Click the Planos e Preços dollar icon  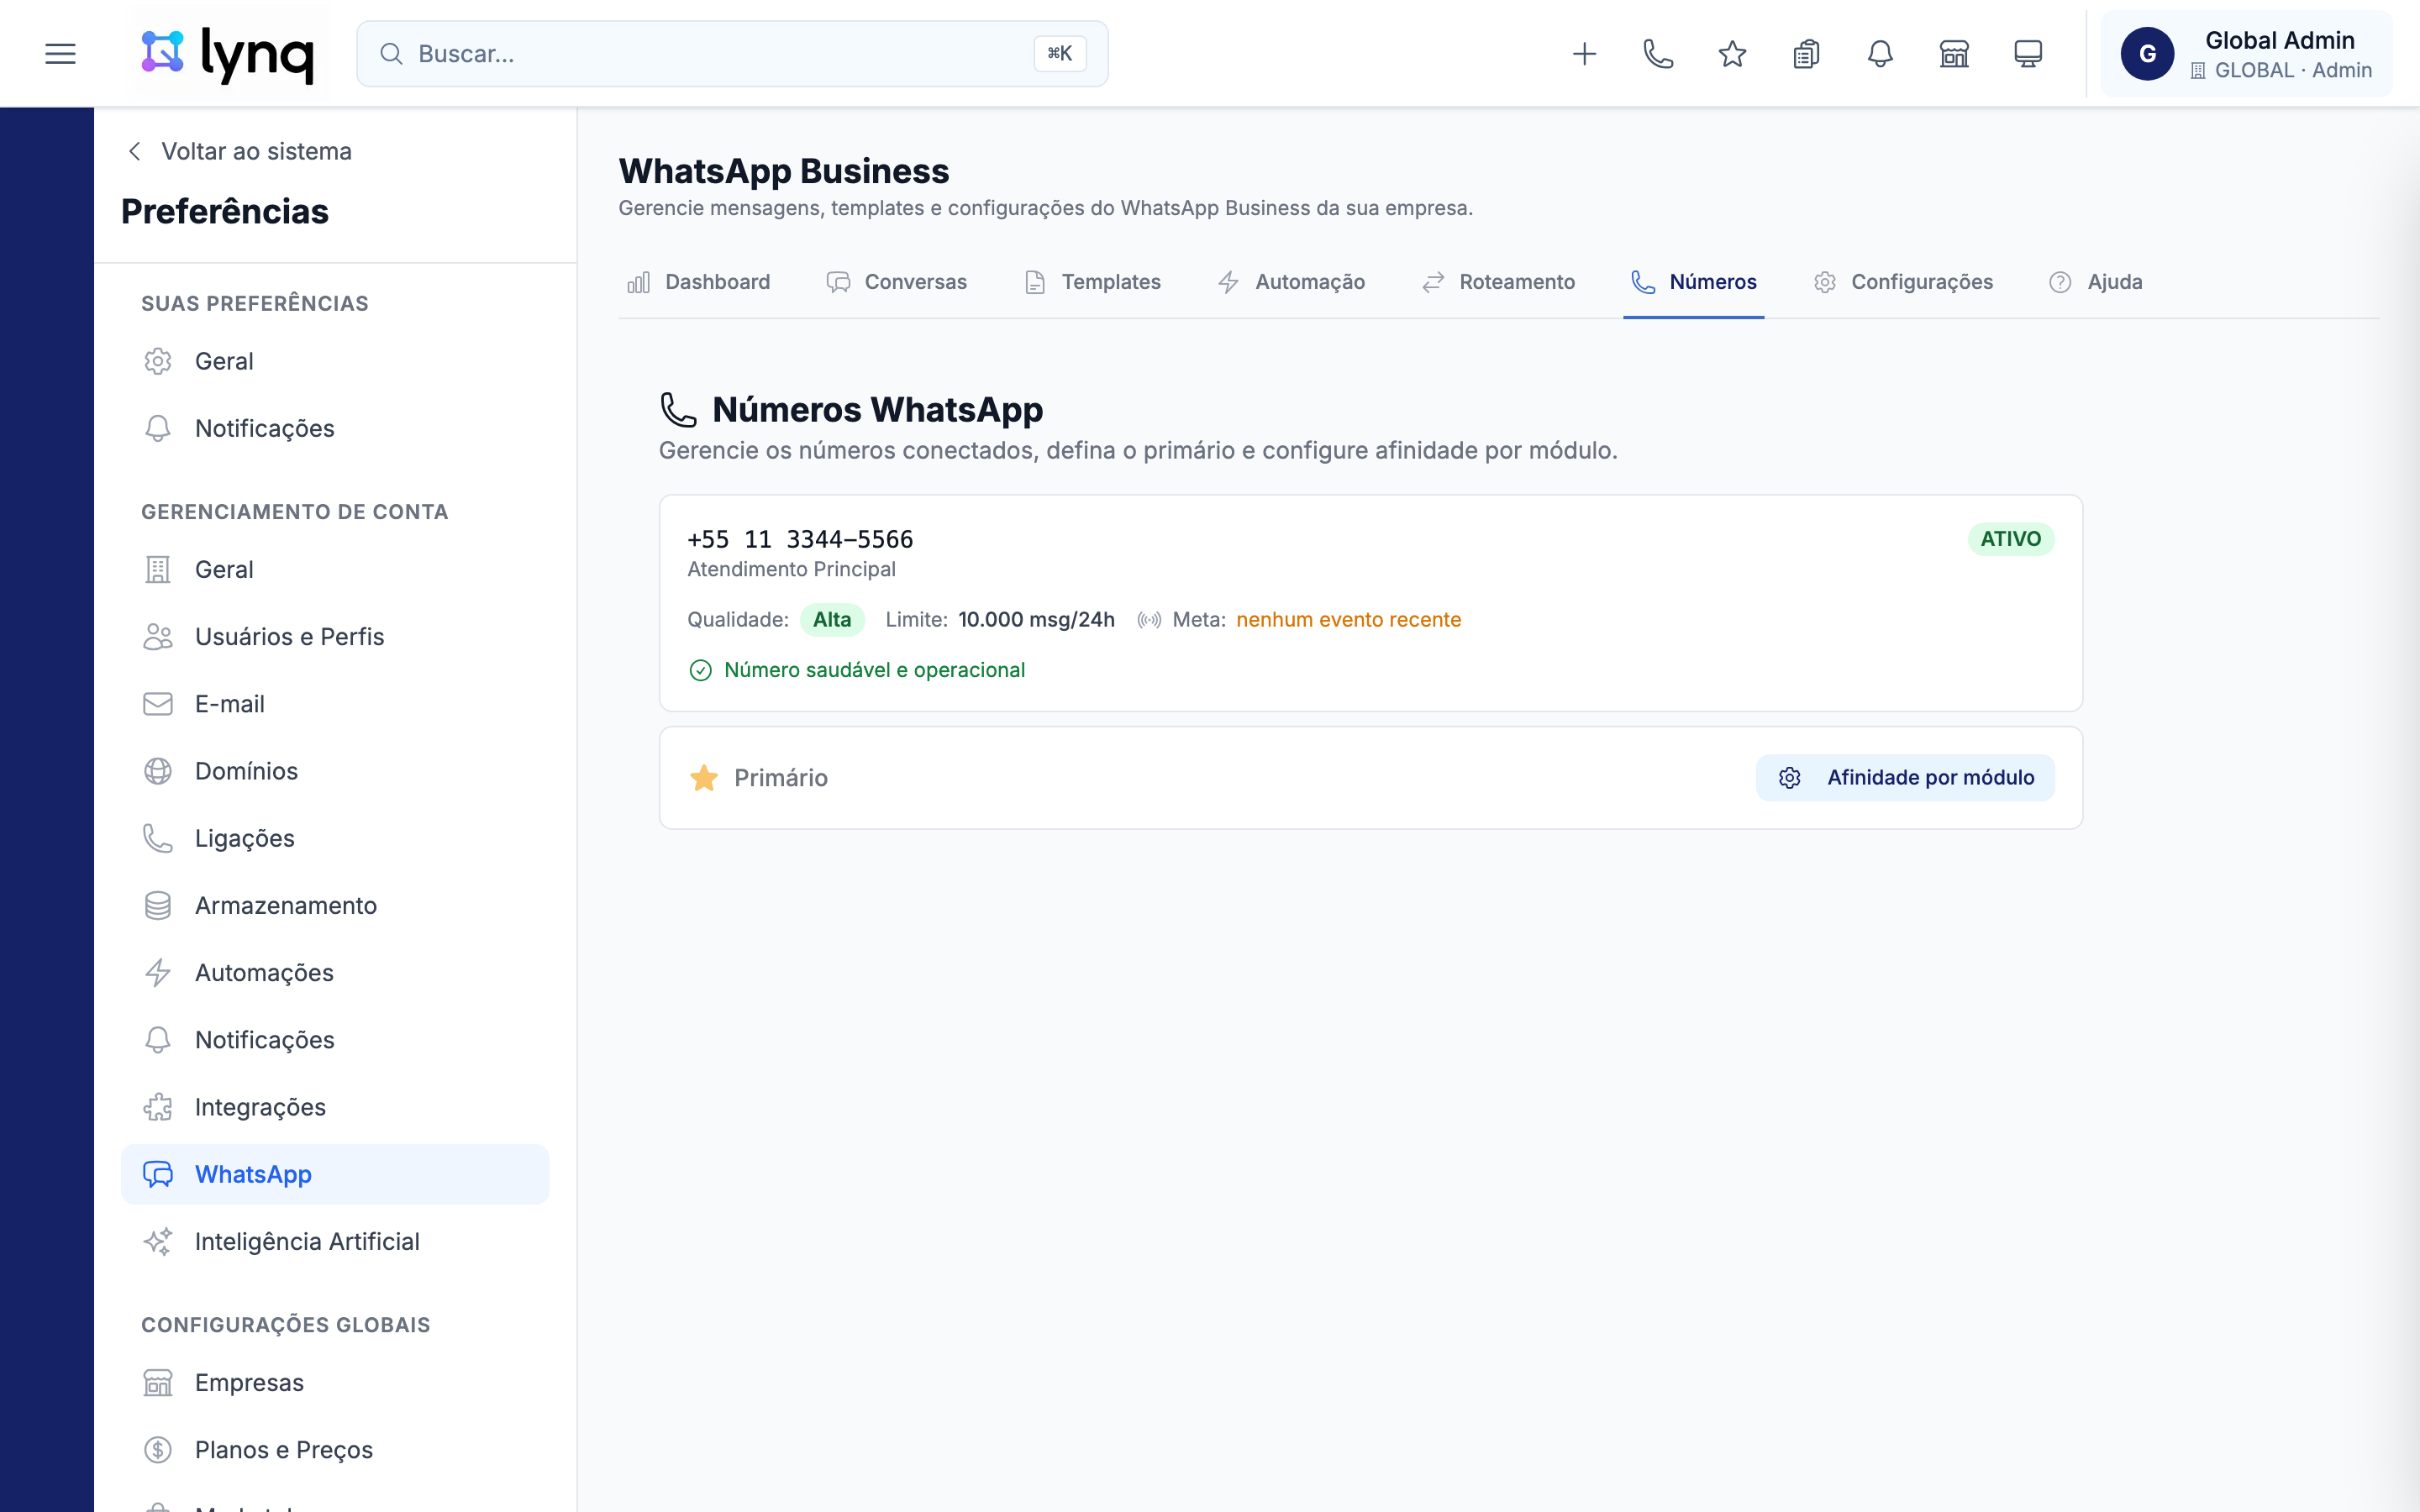pos(158,1450)
